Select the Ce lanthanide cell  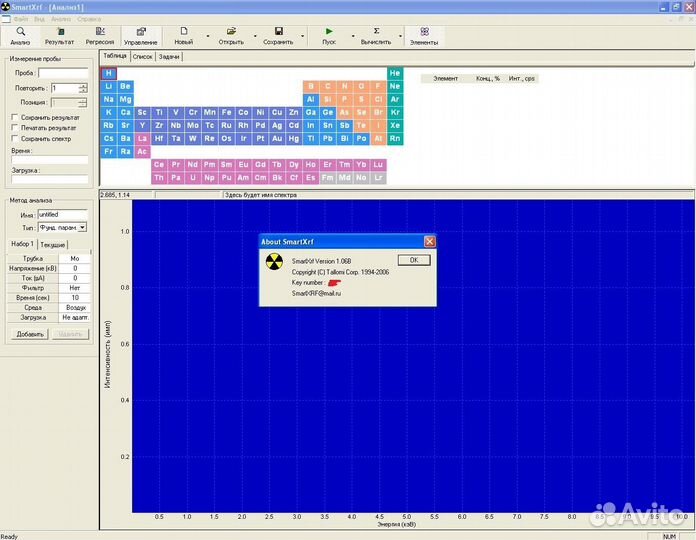click(159, 165)
